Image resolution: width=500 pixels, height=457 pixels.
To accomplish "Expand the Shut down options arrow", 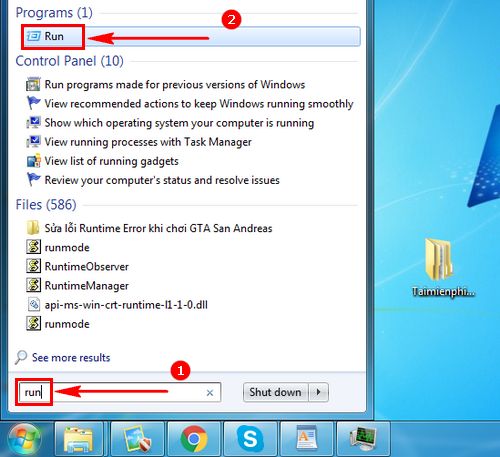I will [x=319, y=392].
